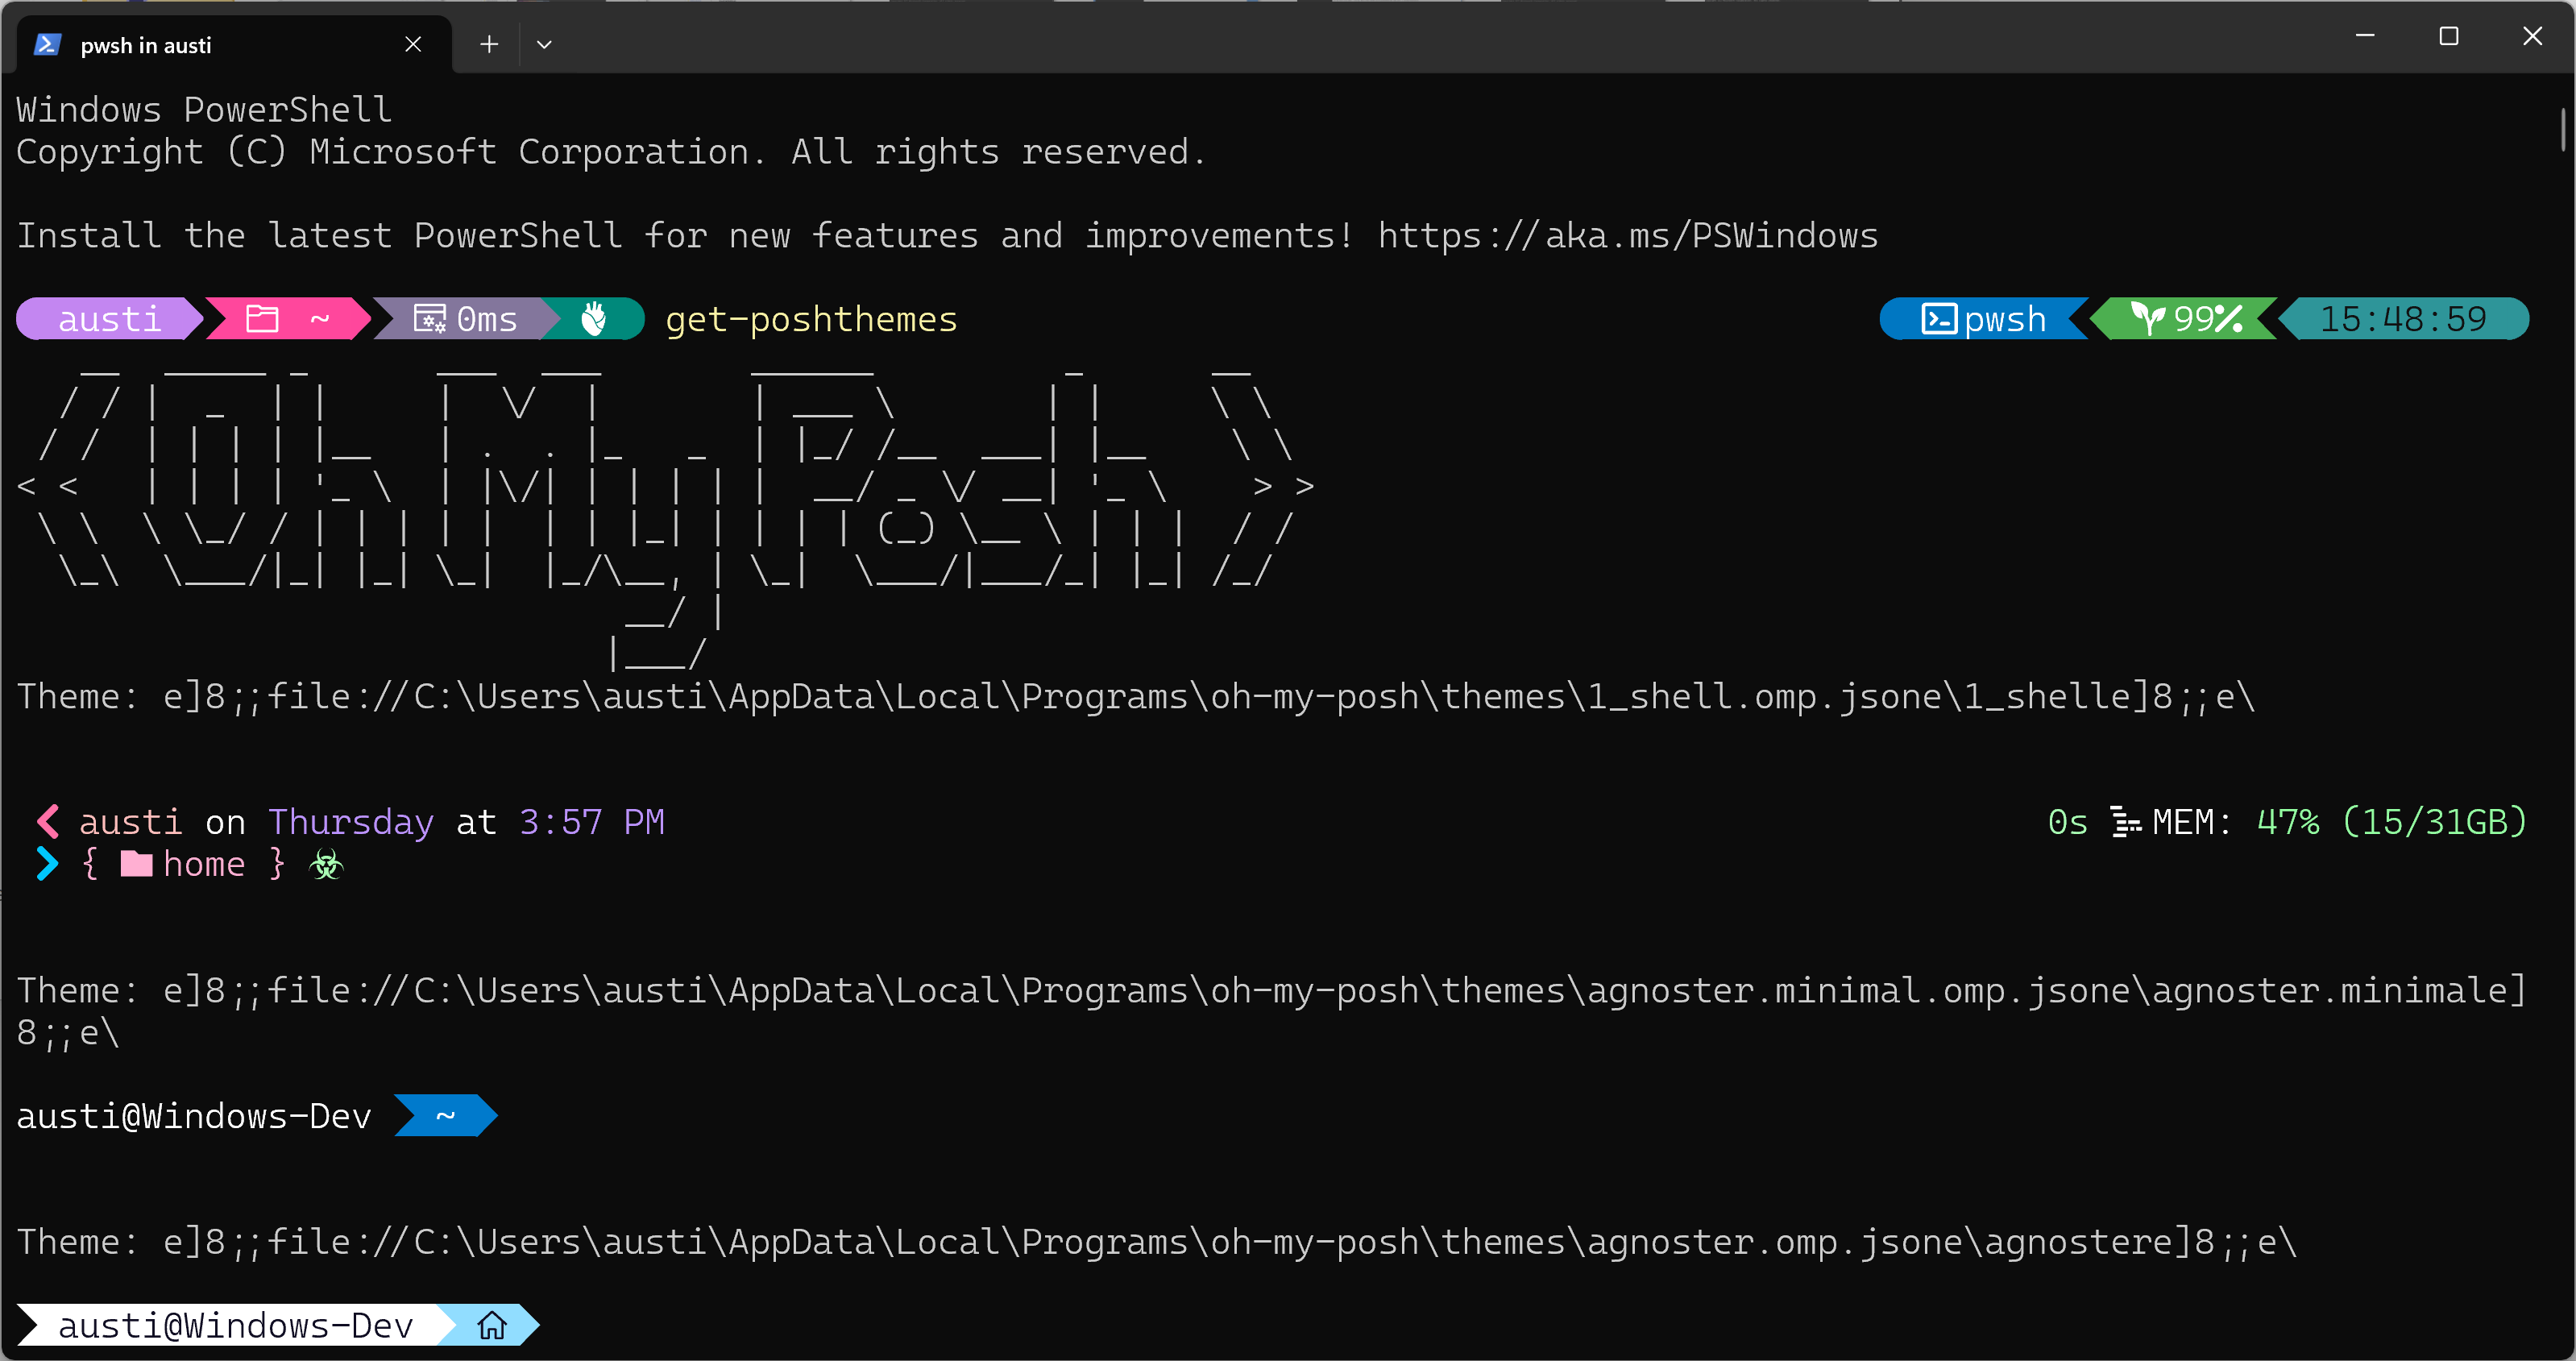The image size is (2576, 1361).
Task: Click the pink folder icon beside home
Action: (136, 864)
